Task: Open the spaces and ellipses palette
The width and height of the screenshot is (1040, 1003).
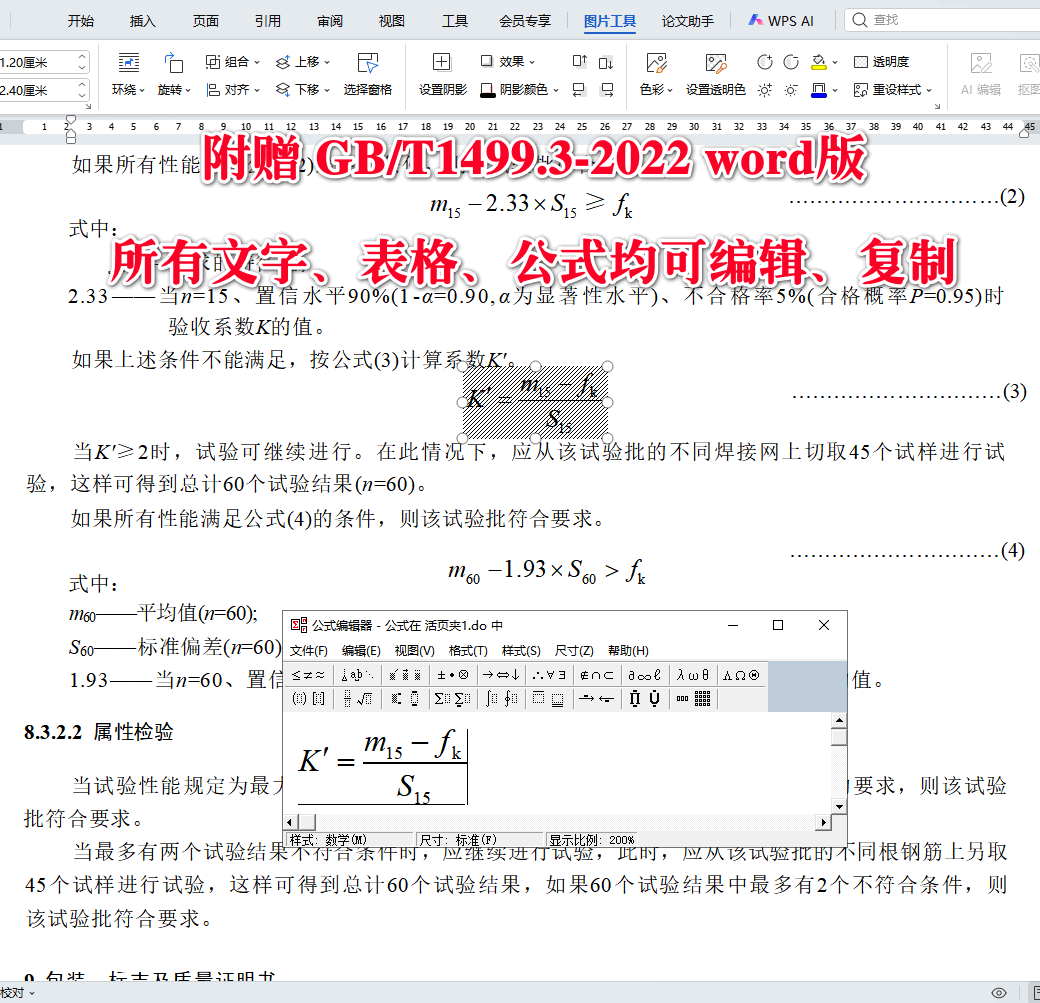Action: tap(358, 675)
